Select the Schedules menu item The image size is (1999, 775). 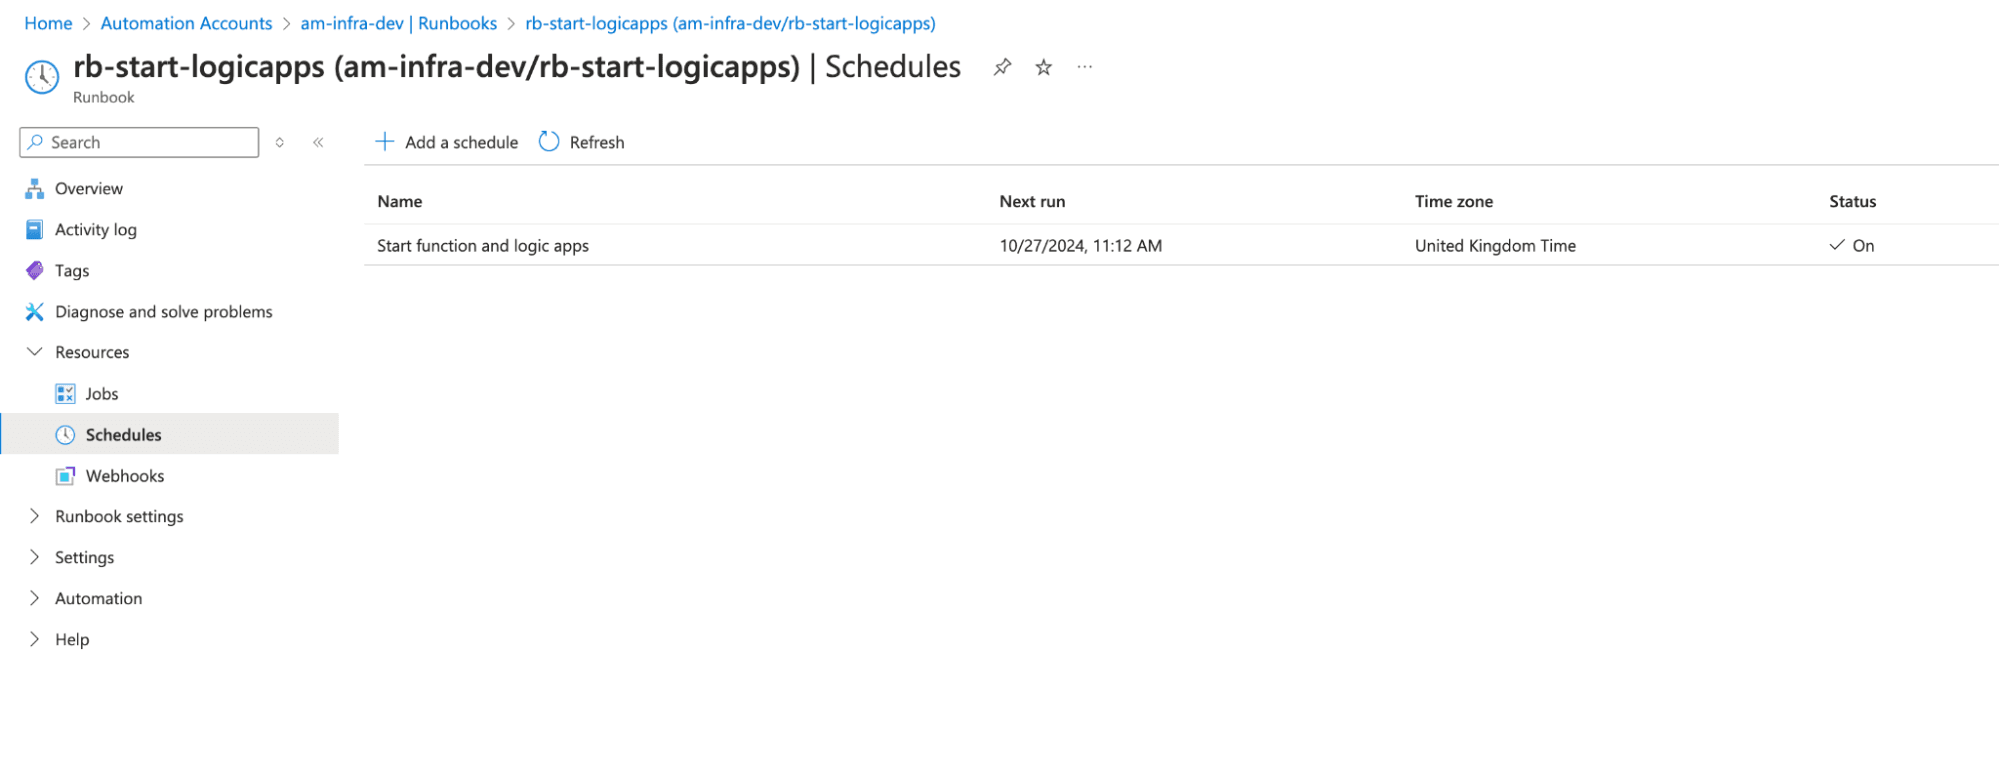pos(123,435)
